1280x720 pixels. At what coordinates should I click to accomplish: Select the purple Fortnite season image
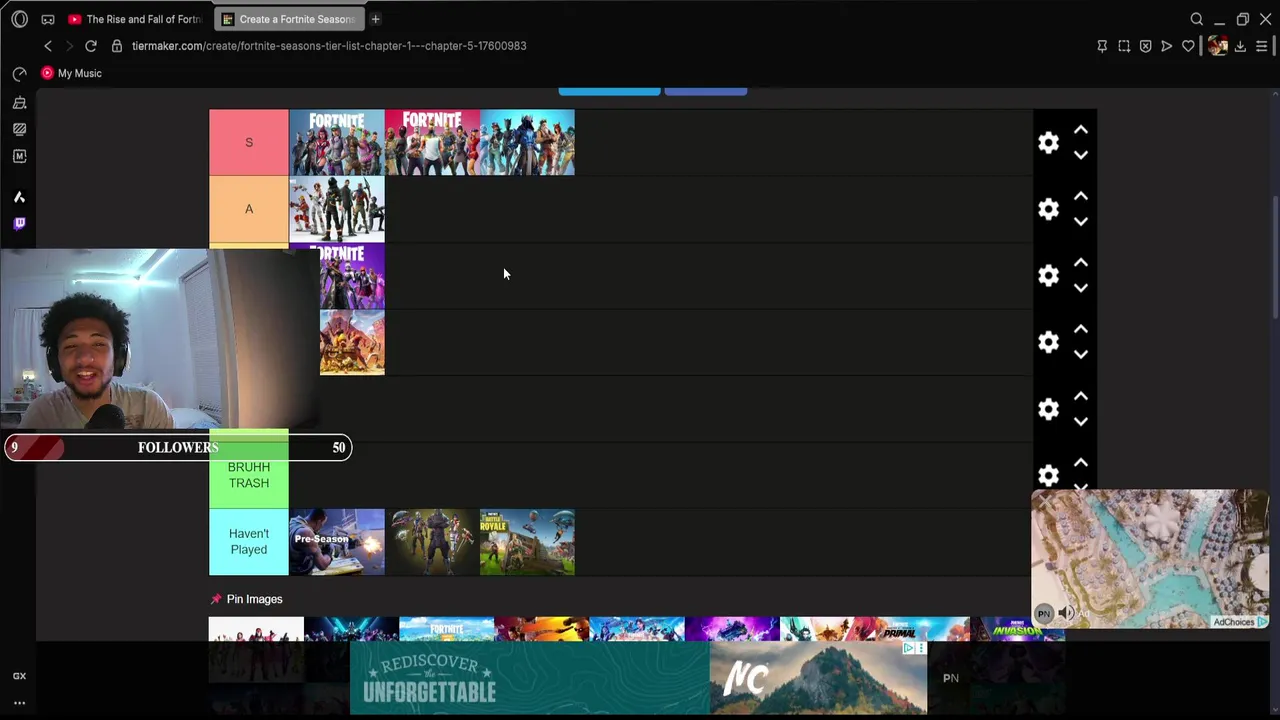tap(352, 276)
